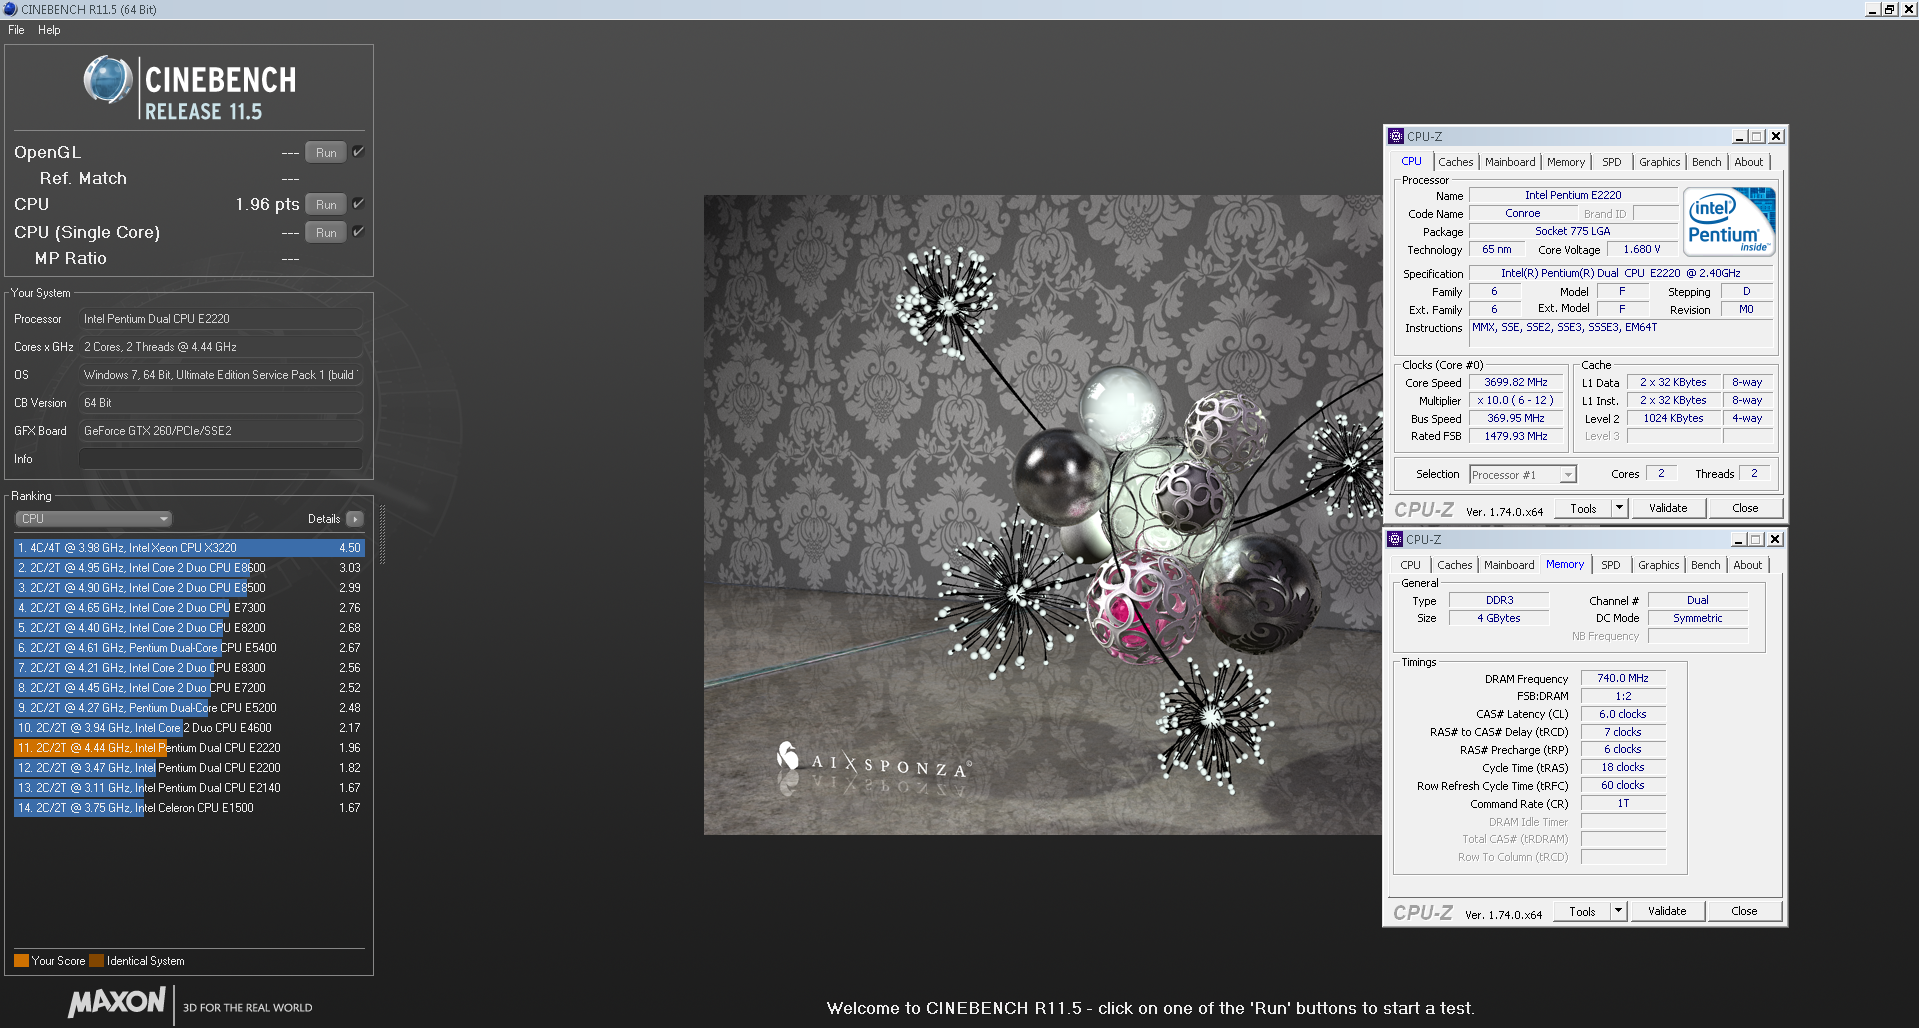Viewport: 1919px width, 1028px height.
Task: Restore the Cinebench main window
Action: (x=1889, y=9)
